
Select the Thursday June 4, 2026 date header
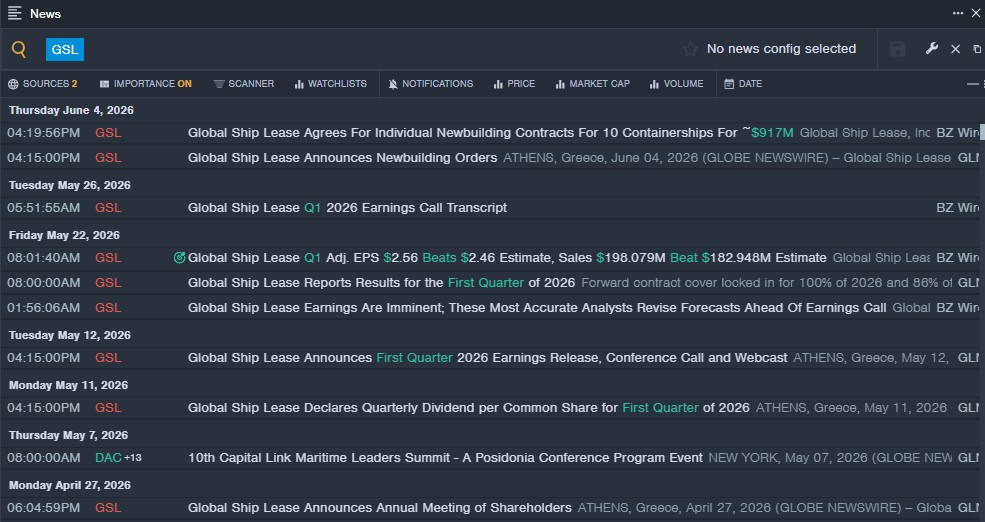[71, 110]
